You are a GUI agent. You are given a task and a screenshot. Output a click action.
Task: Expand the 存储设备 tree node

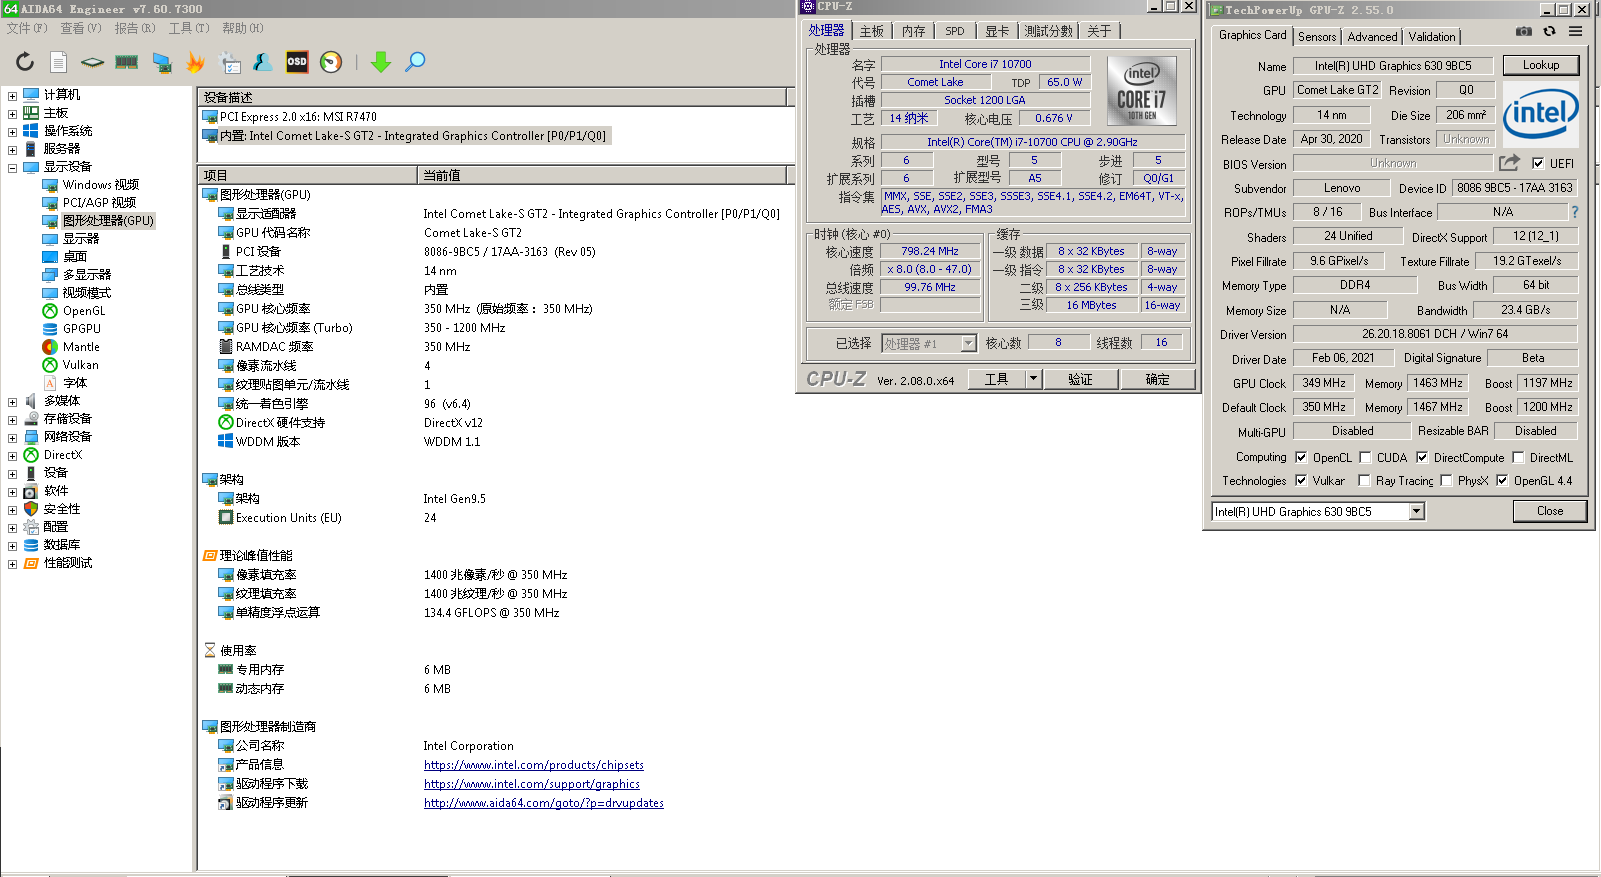click(12, 420)
